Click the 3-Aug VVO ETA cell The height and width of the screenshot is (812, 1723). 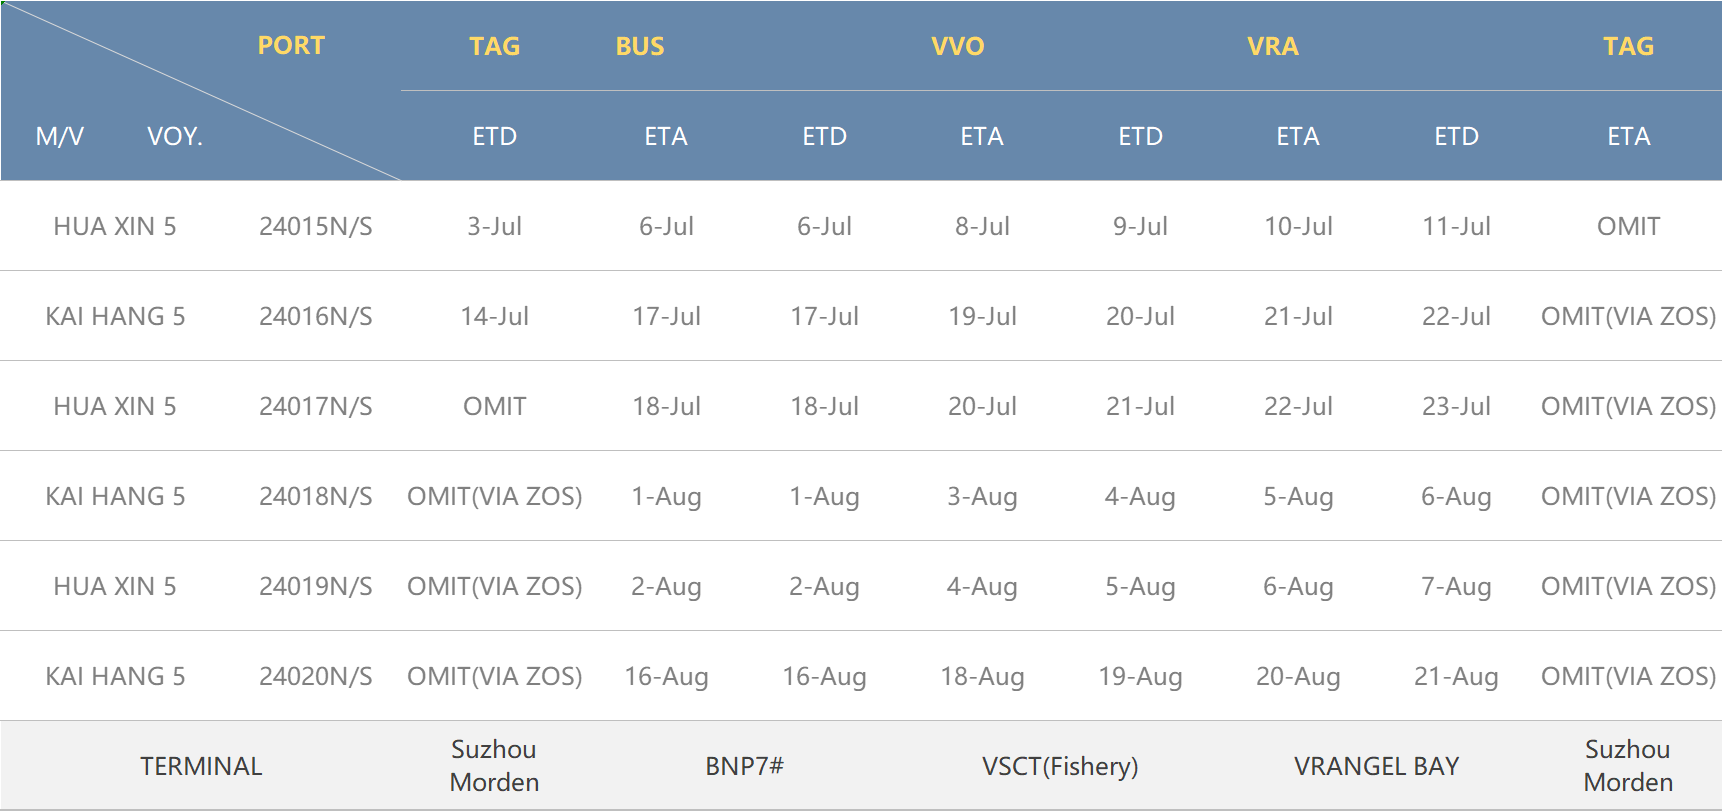983,496
